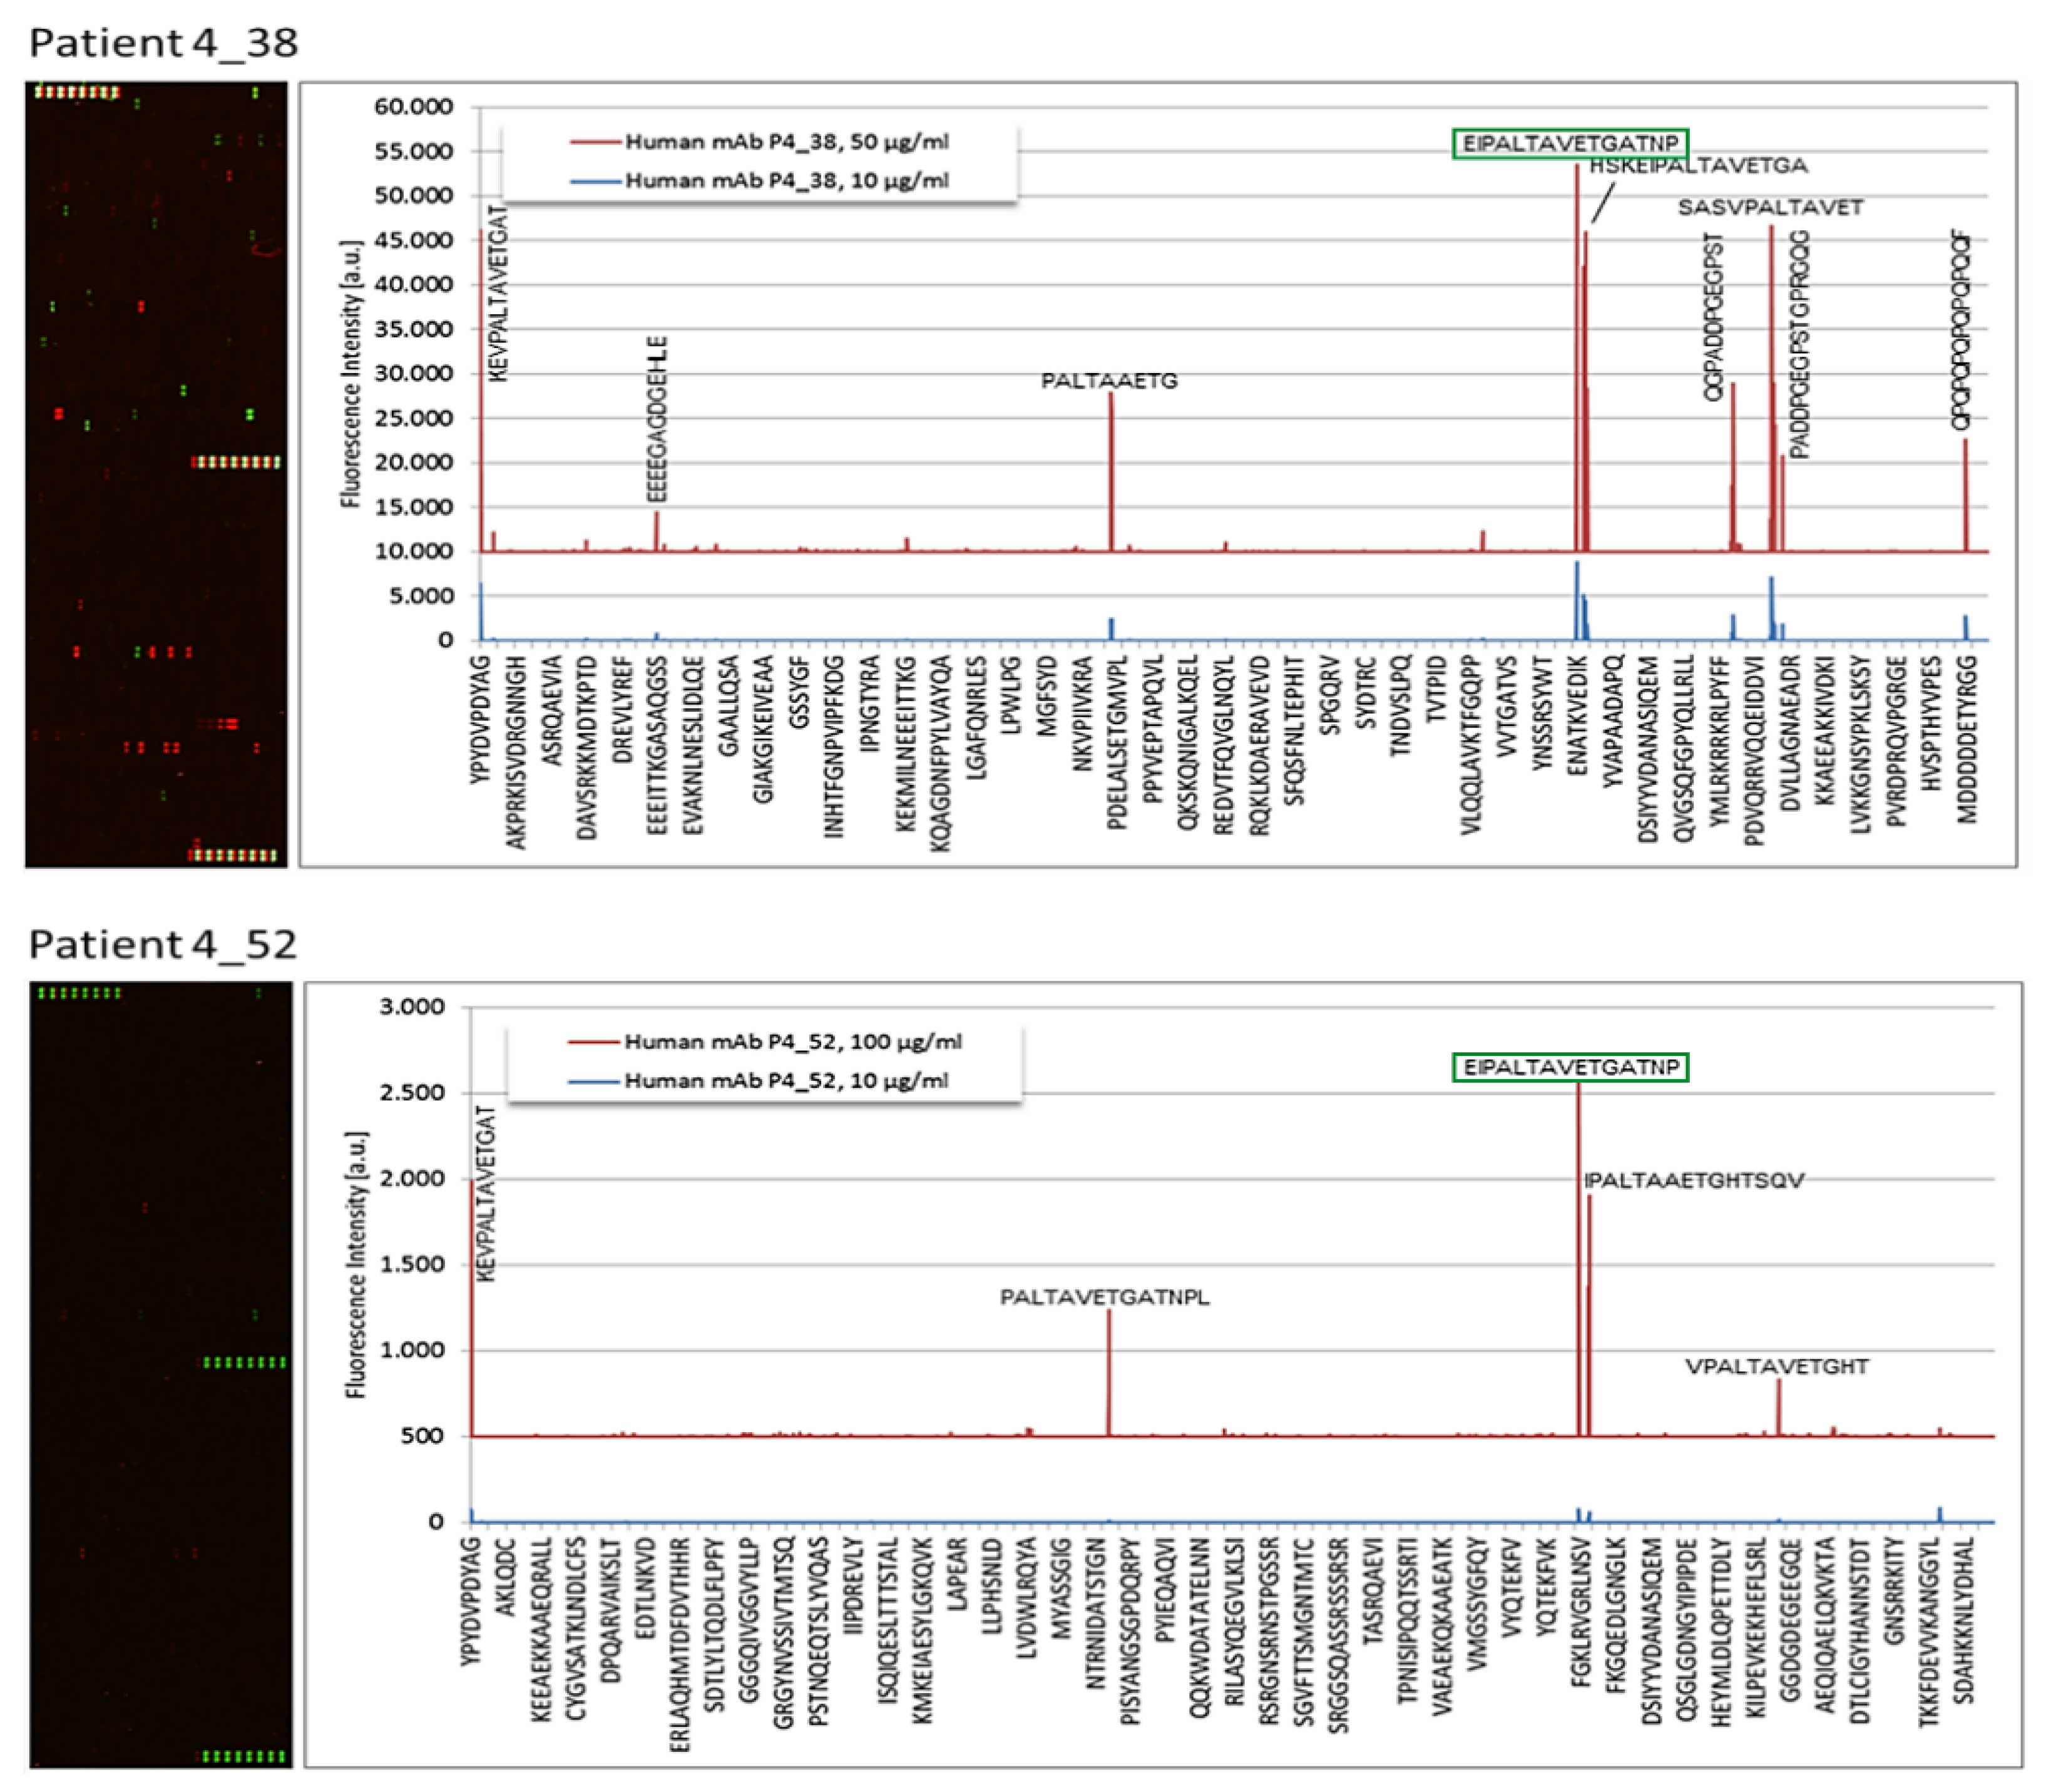The width and height of the screenshot is (2046, 1792).
Task: Select green-boxed EIPALTAVETGATNP label in bottom chart
Action: (1570, 1068)
